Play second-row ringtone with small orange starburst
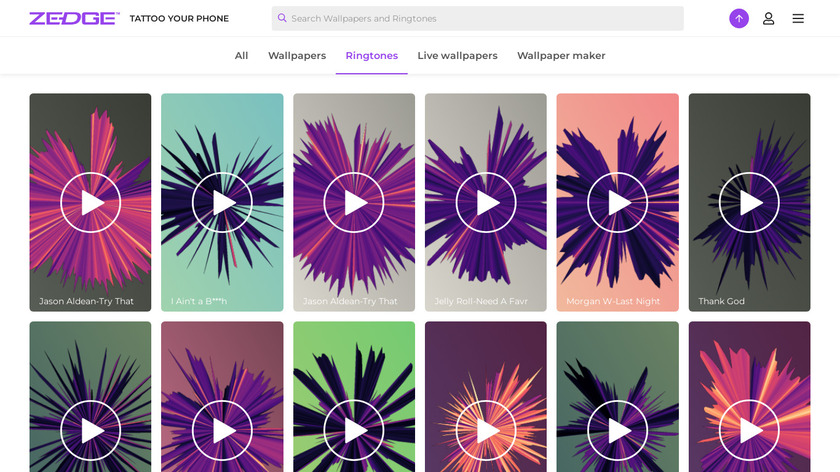Image resolution: width=840 pixels, height=472 pixels. point(486,430)
